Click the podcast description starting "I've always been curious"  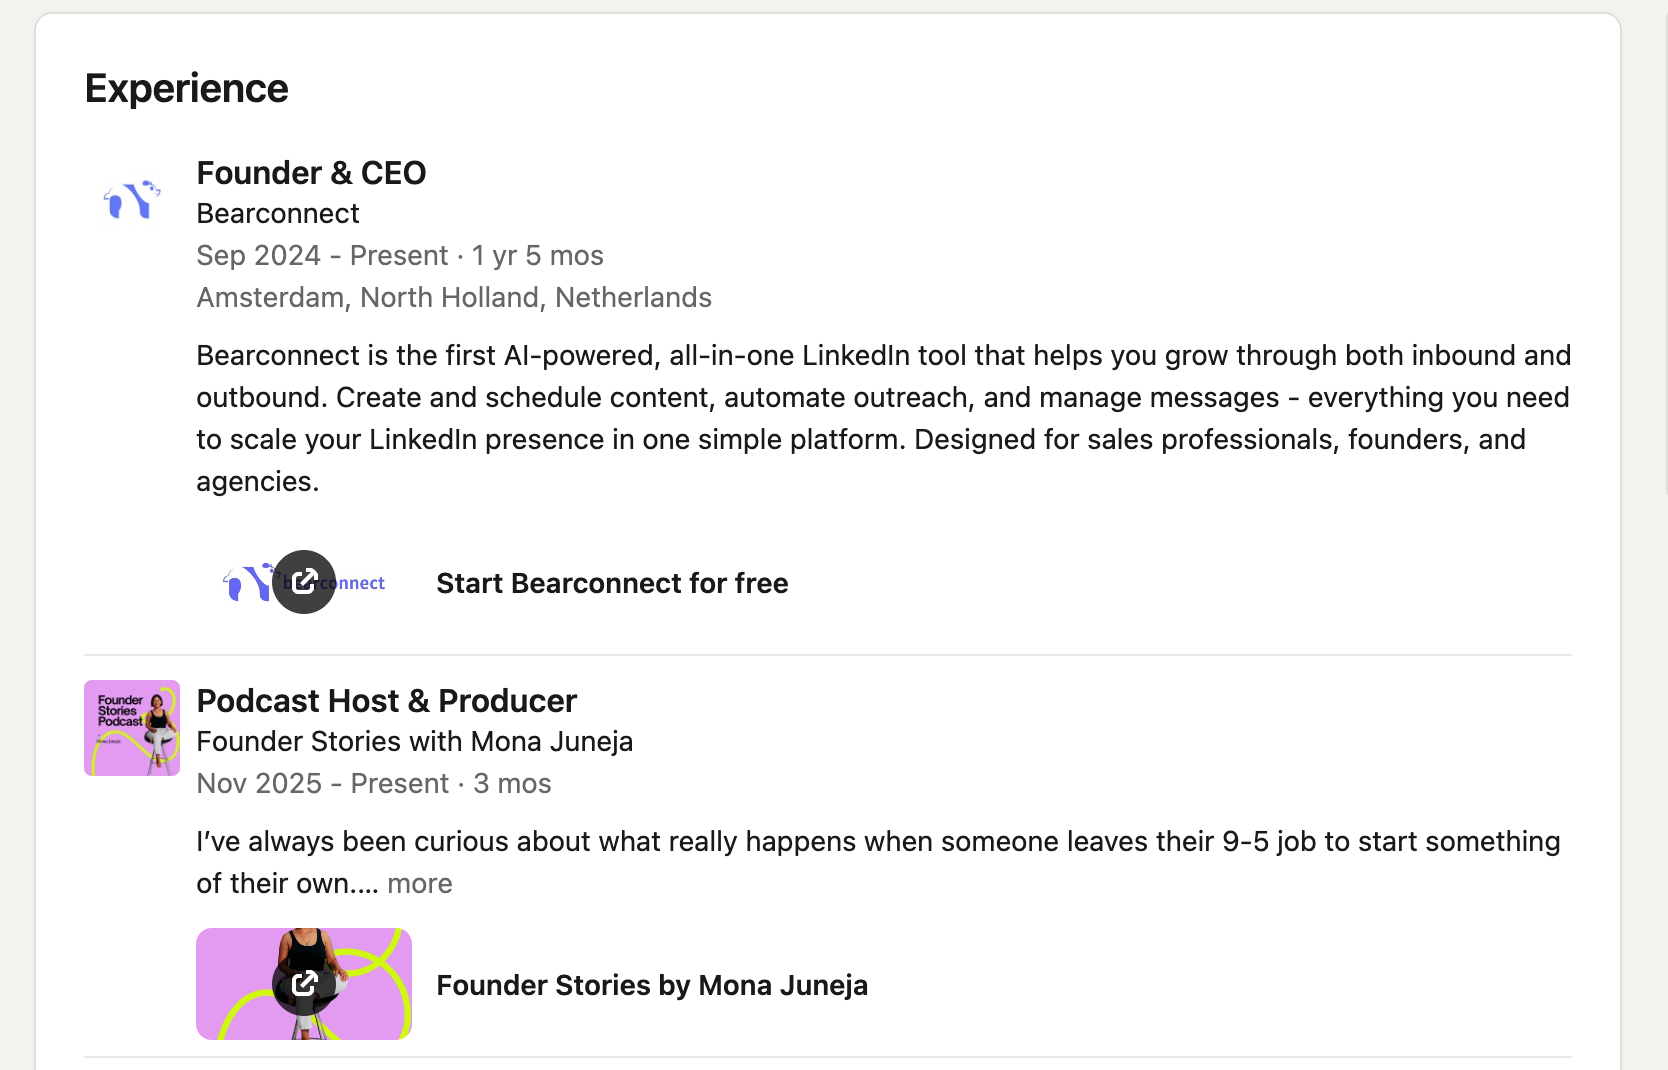click(x=878, y=842)
